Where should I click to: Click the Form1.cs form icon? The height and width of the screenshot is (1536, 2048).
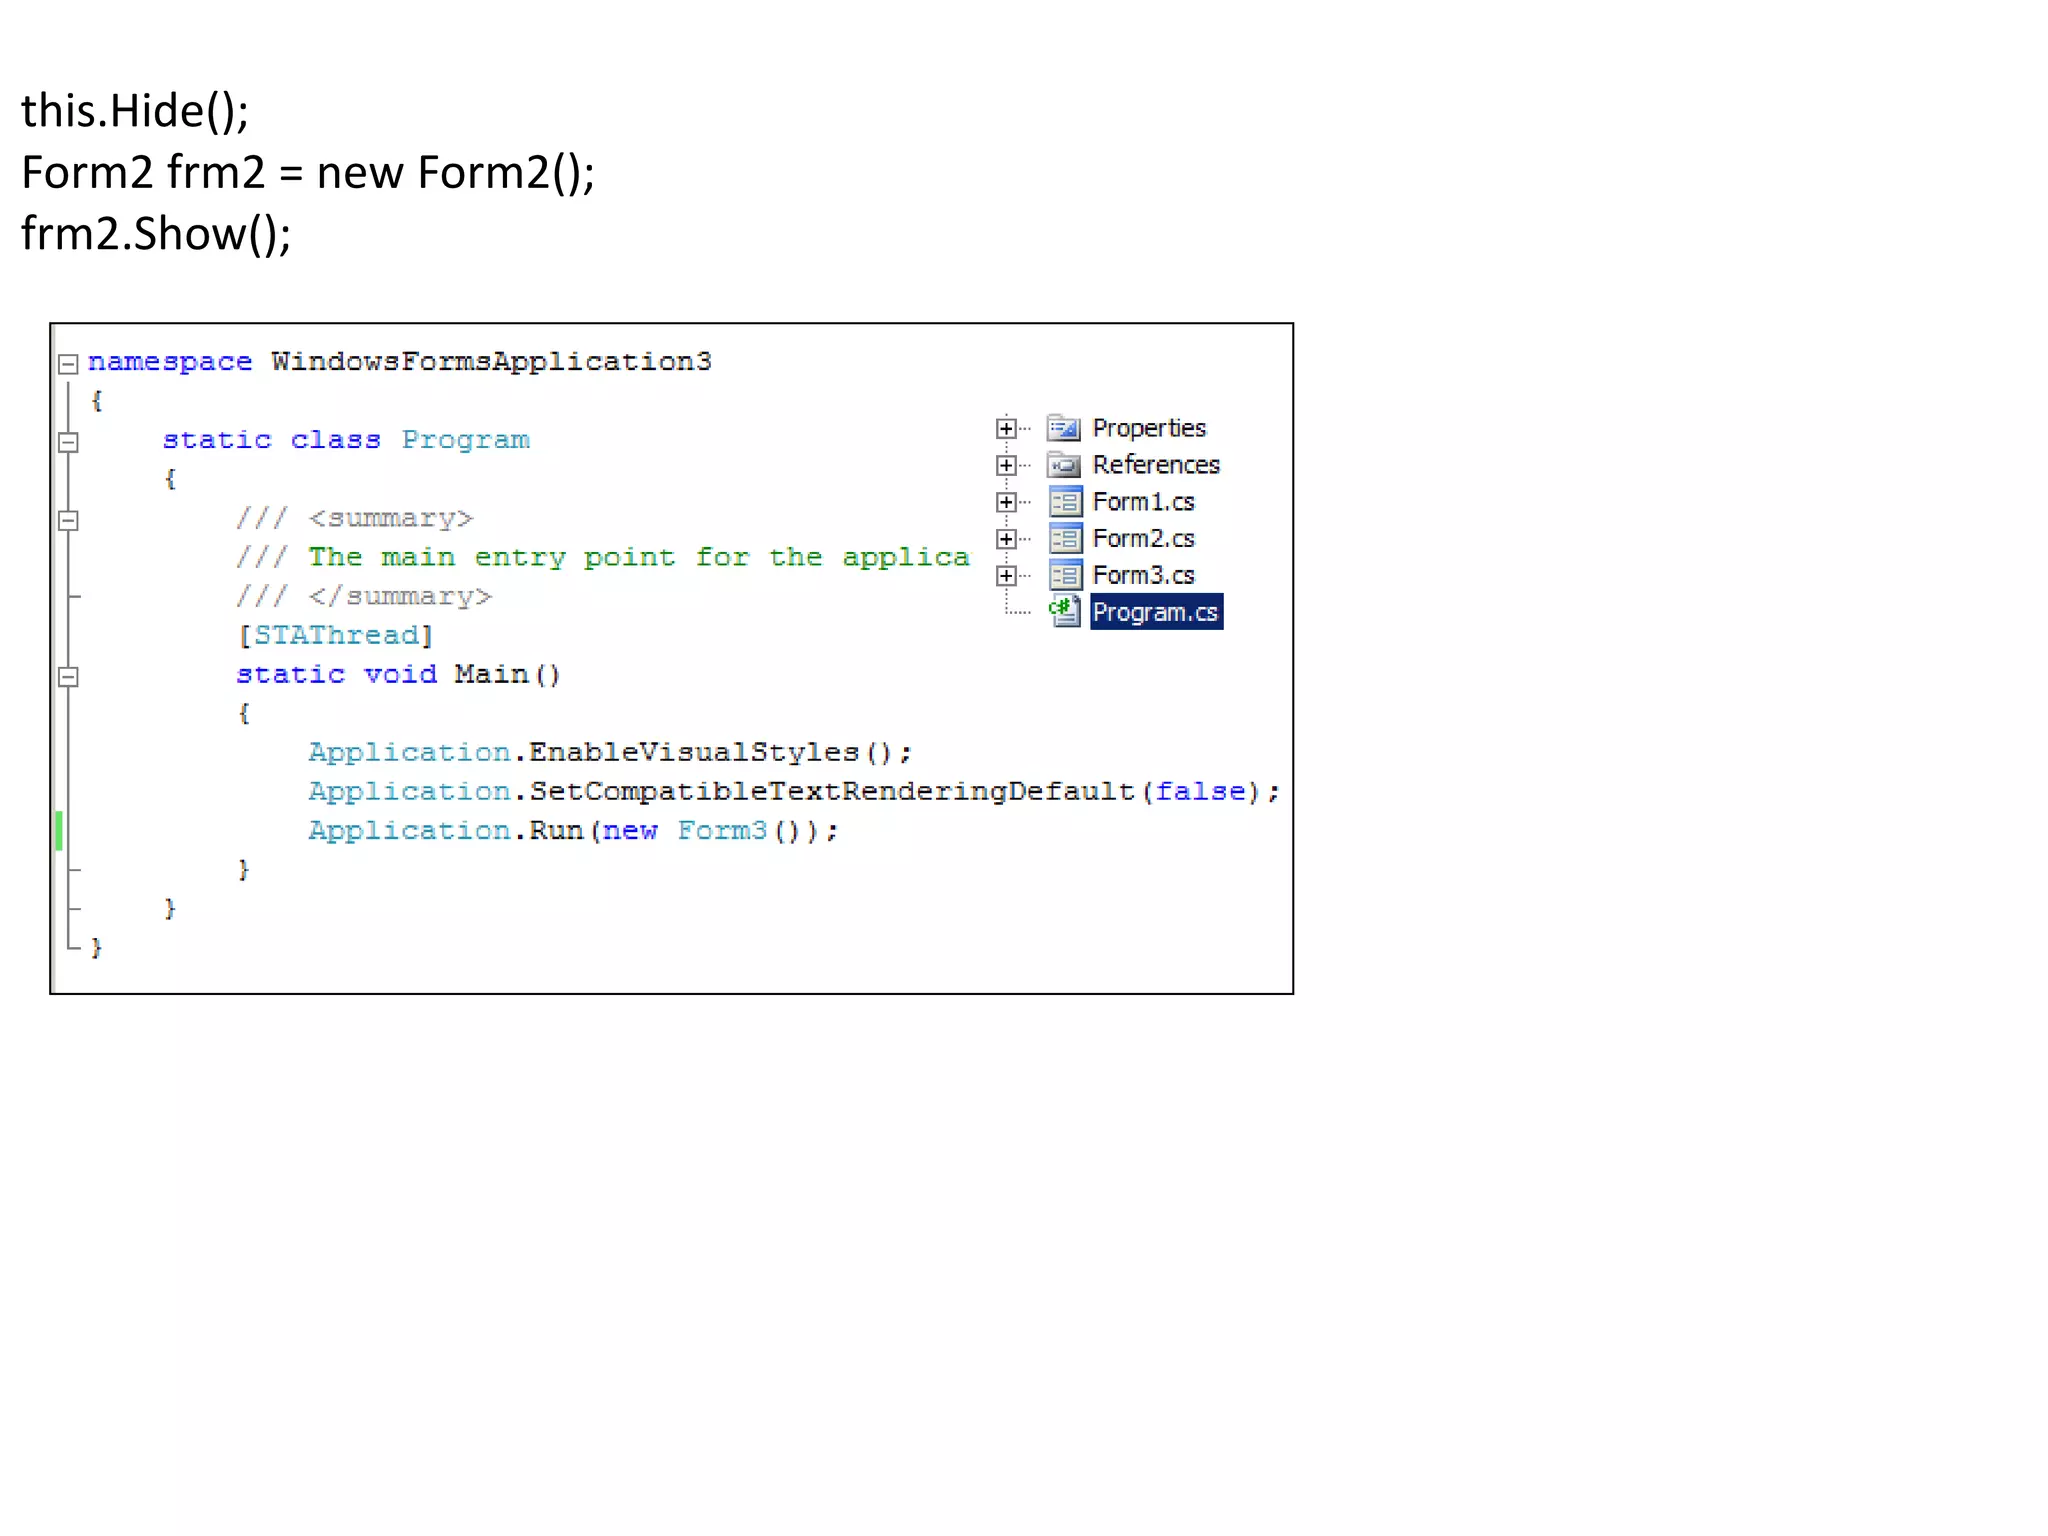pos(1065,501)
